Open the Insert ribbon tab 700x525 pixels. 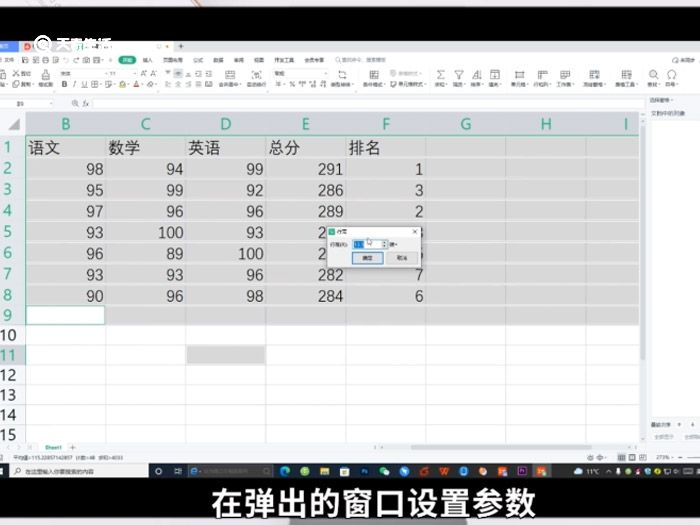click(148, 60)
